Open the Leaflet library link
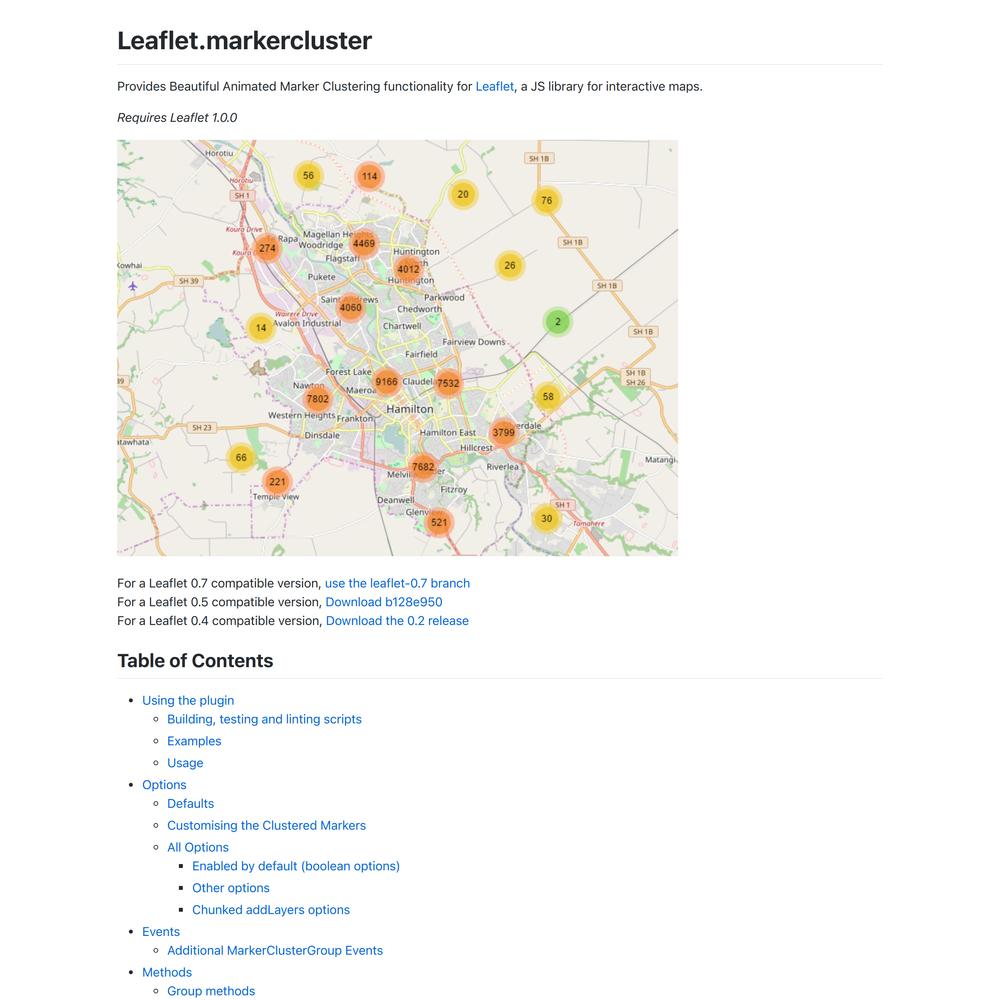Viewport: 1000px width, 1000px height. click(x=494, y=86)
